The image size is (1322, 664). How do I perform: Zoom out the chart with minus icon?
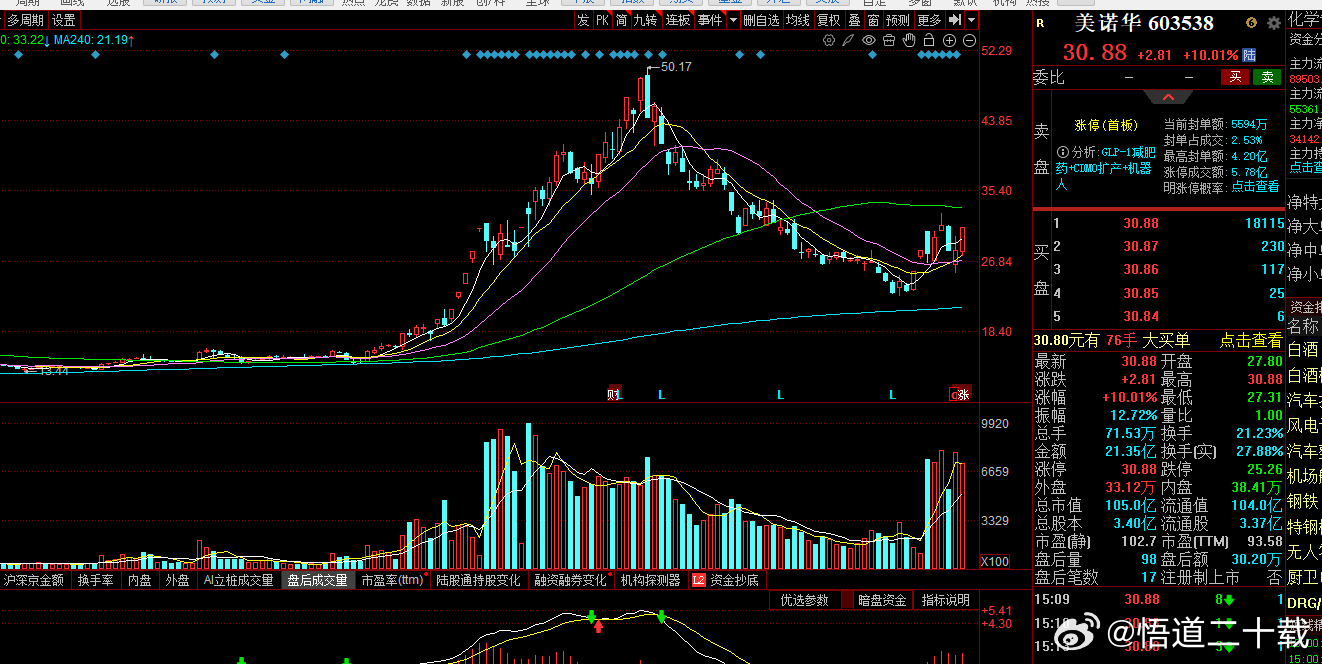tap(969, 40)
